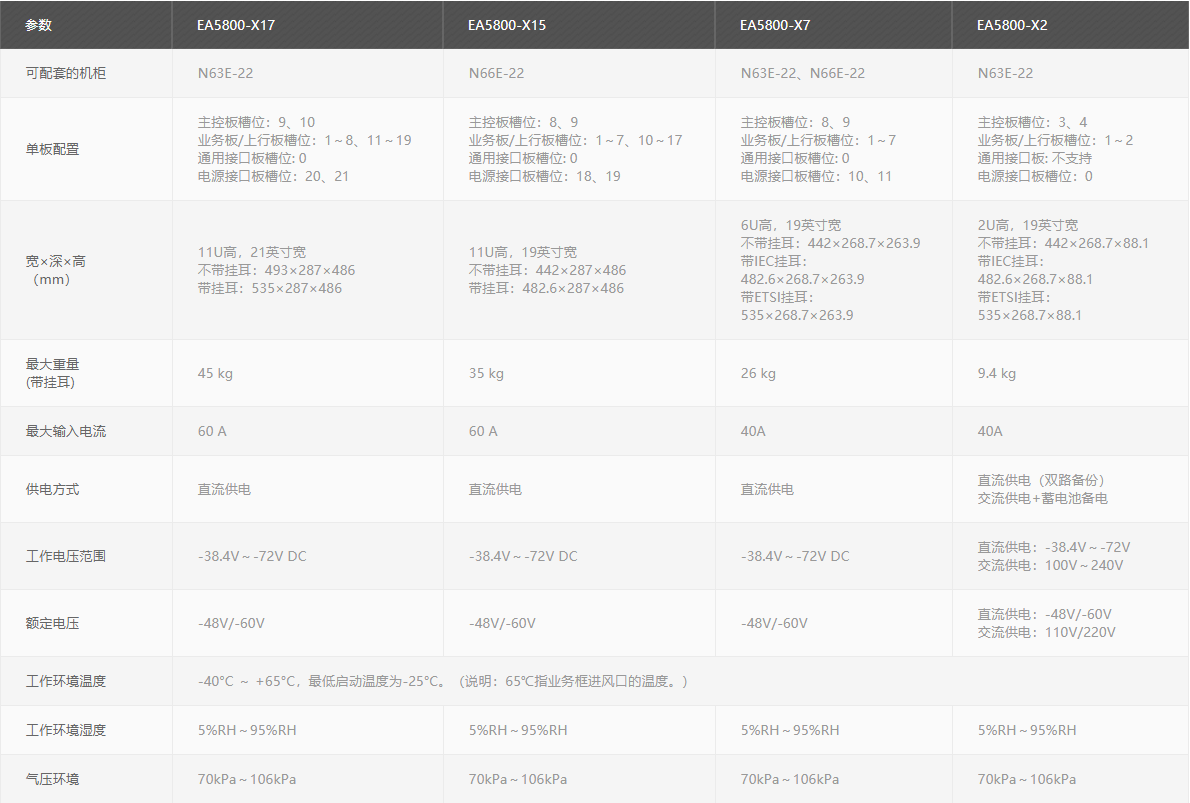This screenshot has height=803, width=1190.
Task: Click the line '通用接口板: 不支持'
Action: tap(1035, 158)
